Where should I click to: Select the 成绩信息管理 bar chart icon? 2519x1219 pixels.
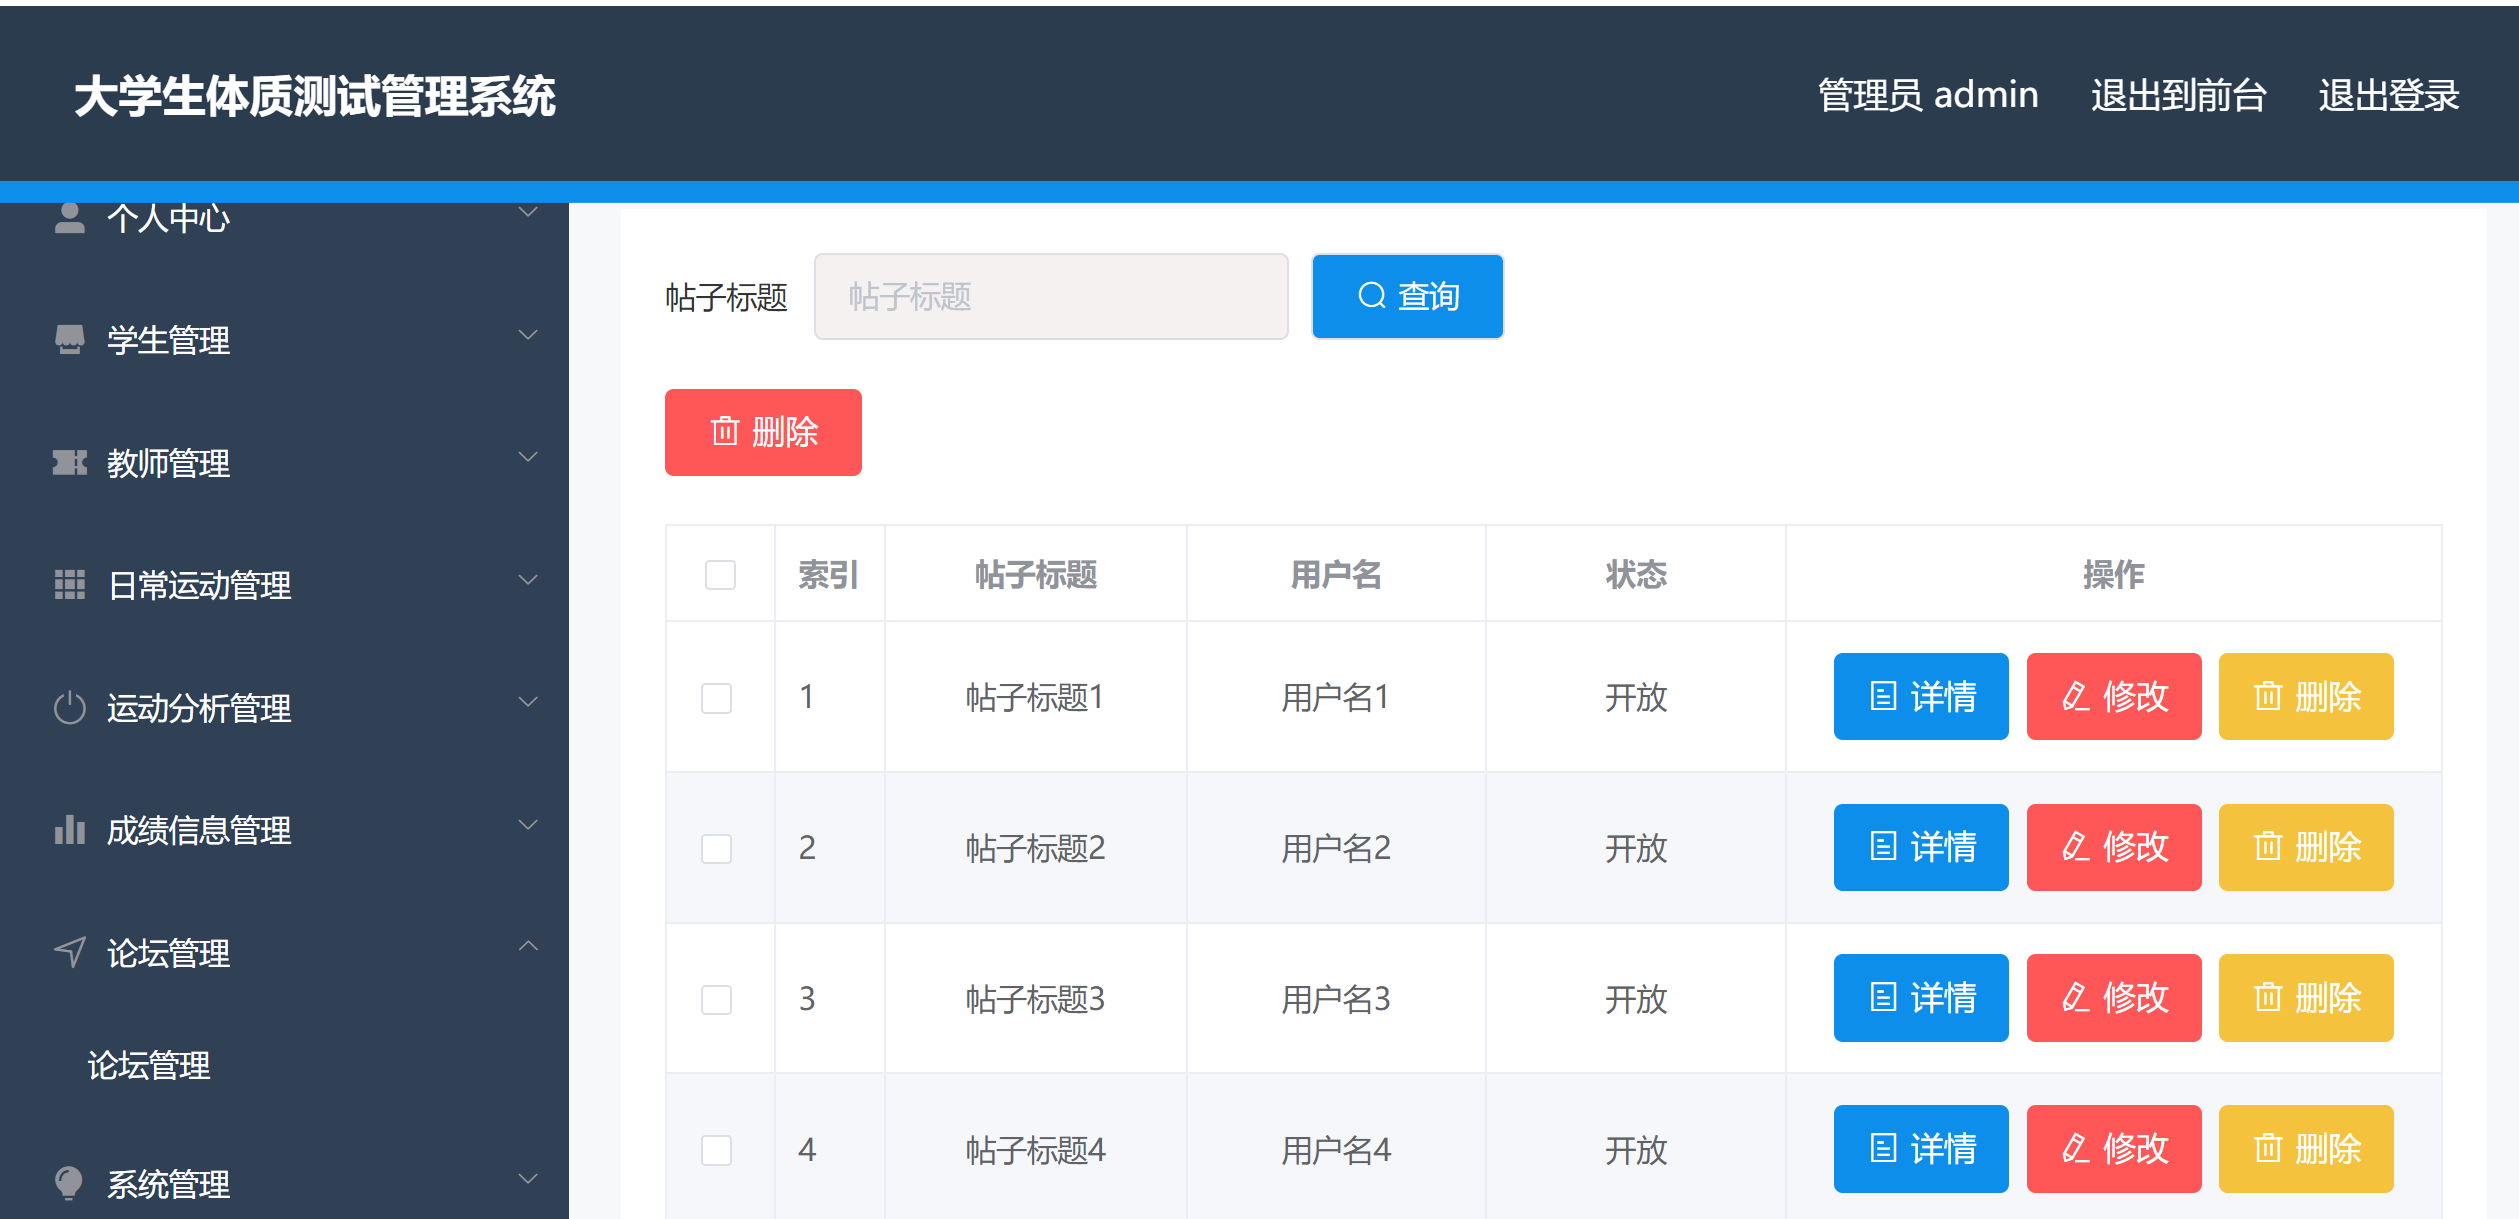68,829
